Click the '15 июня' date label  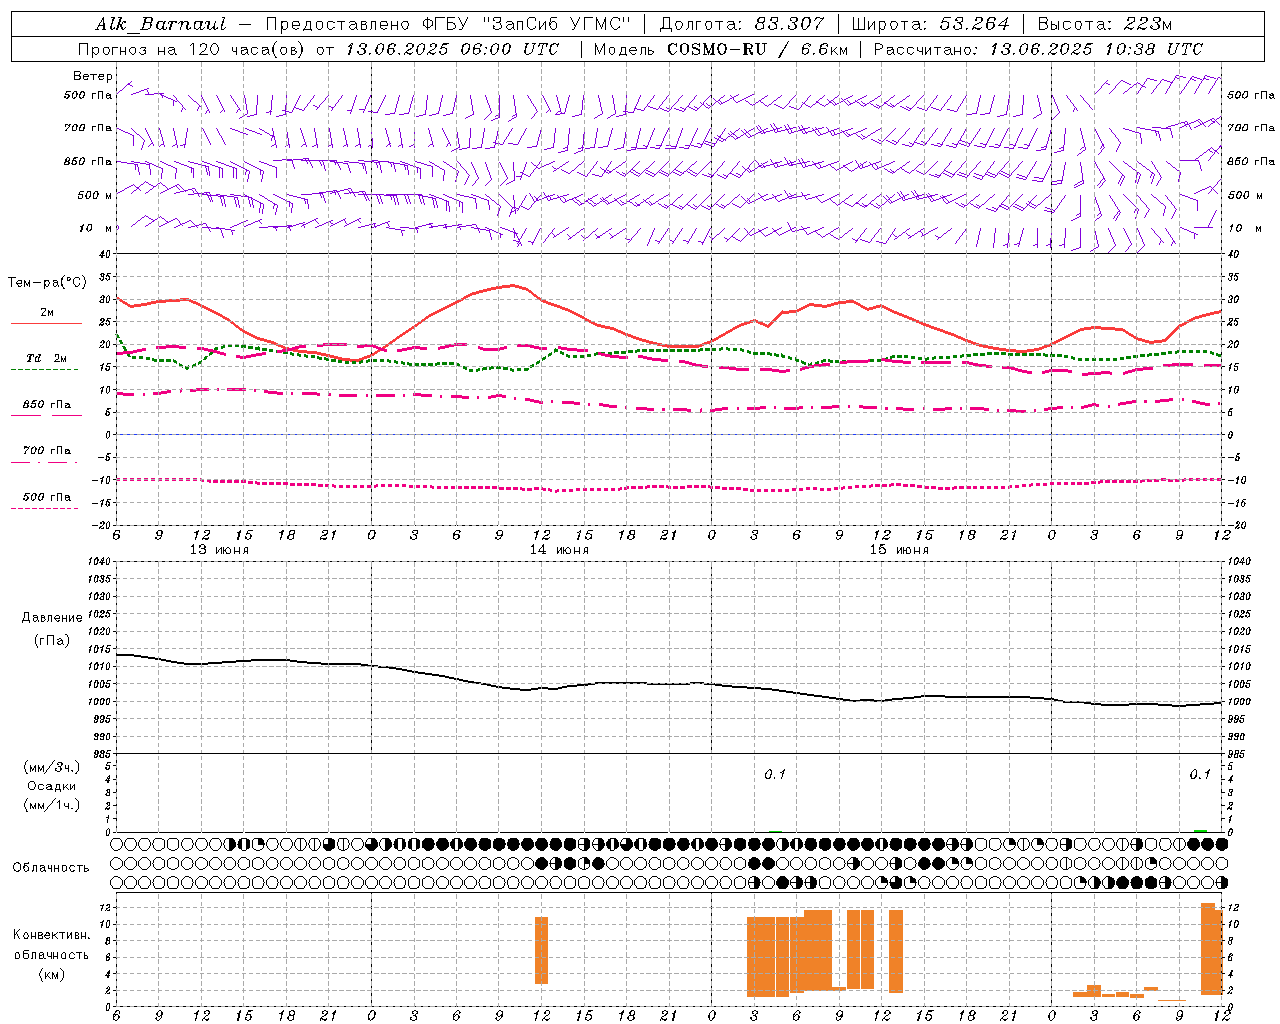tap(899, 550)
